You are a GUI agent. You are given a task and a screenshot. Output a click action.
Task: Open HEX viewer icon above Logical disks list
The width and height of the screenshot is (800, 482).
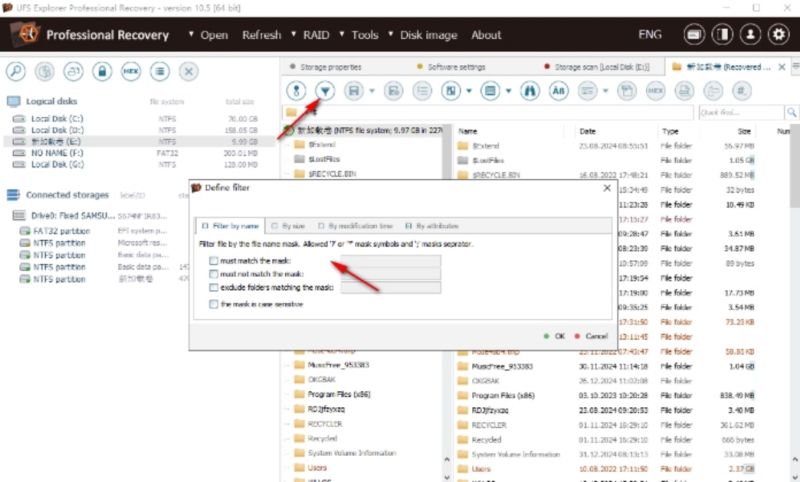[x=131, y=71]
